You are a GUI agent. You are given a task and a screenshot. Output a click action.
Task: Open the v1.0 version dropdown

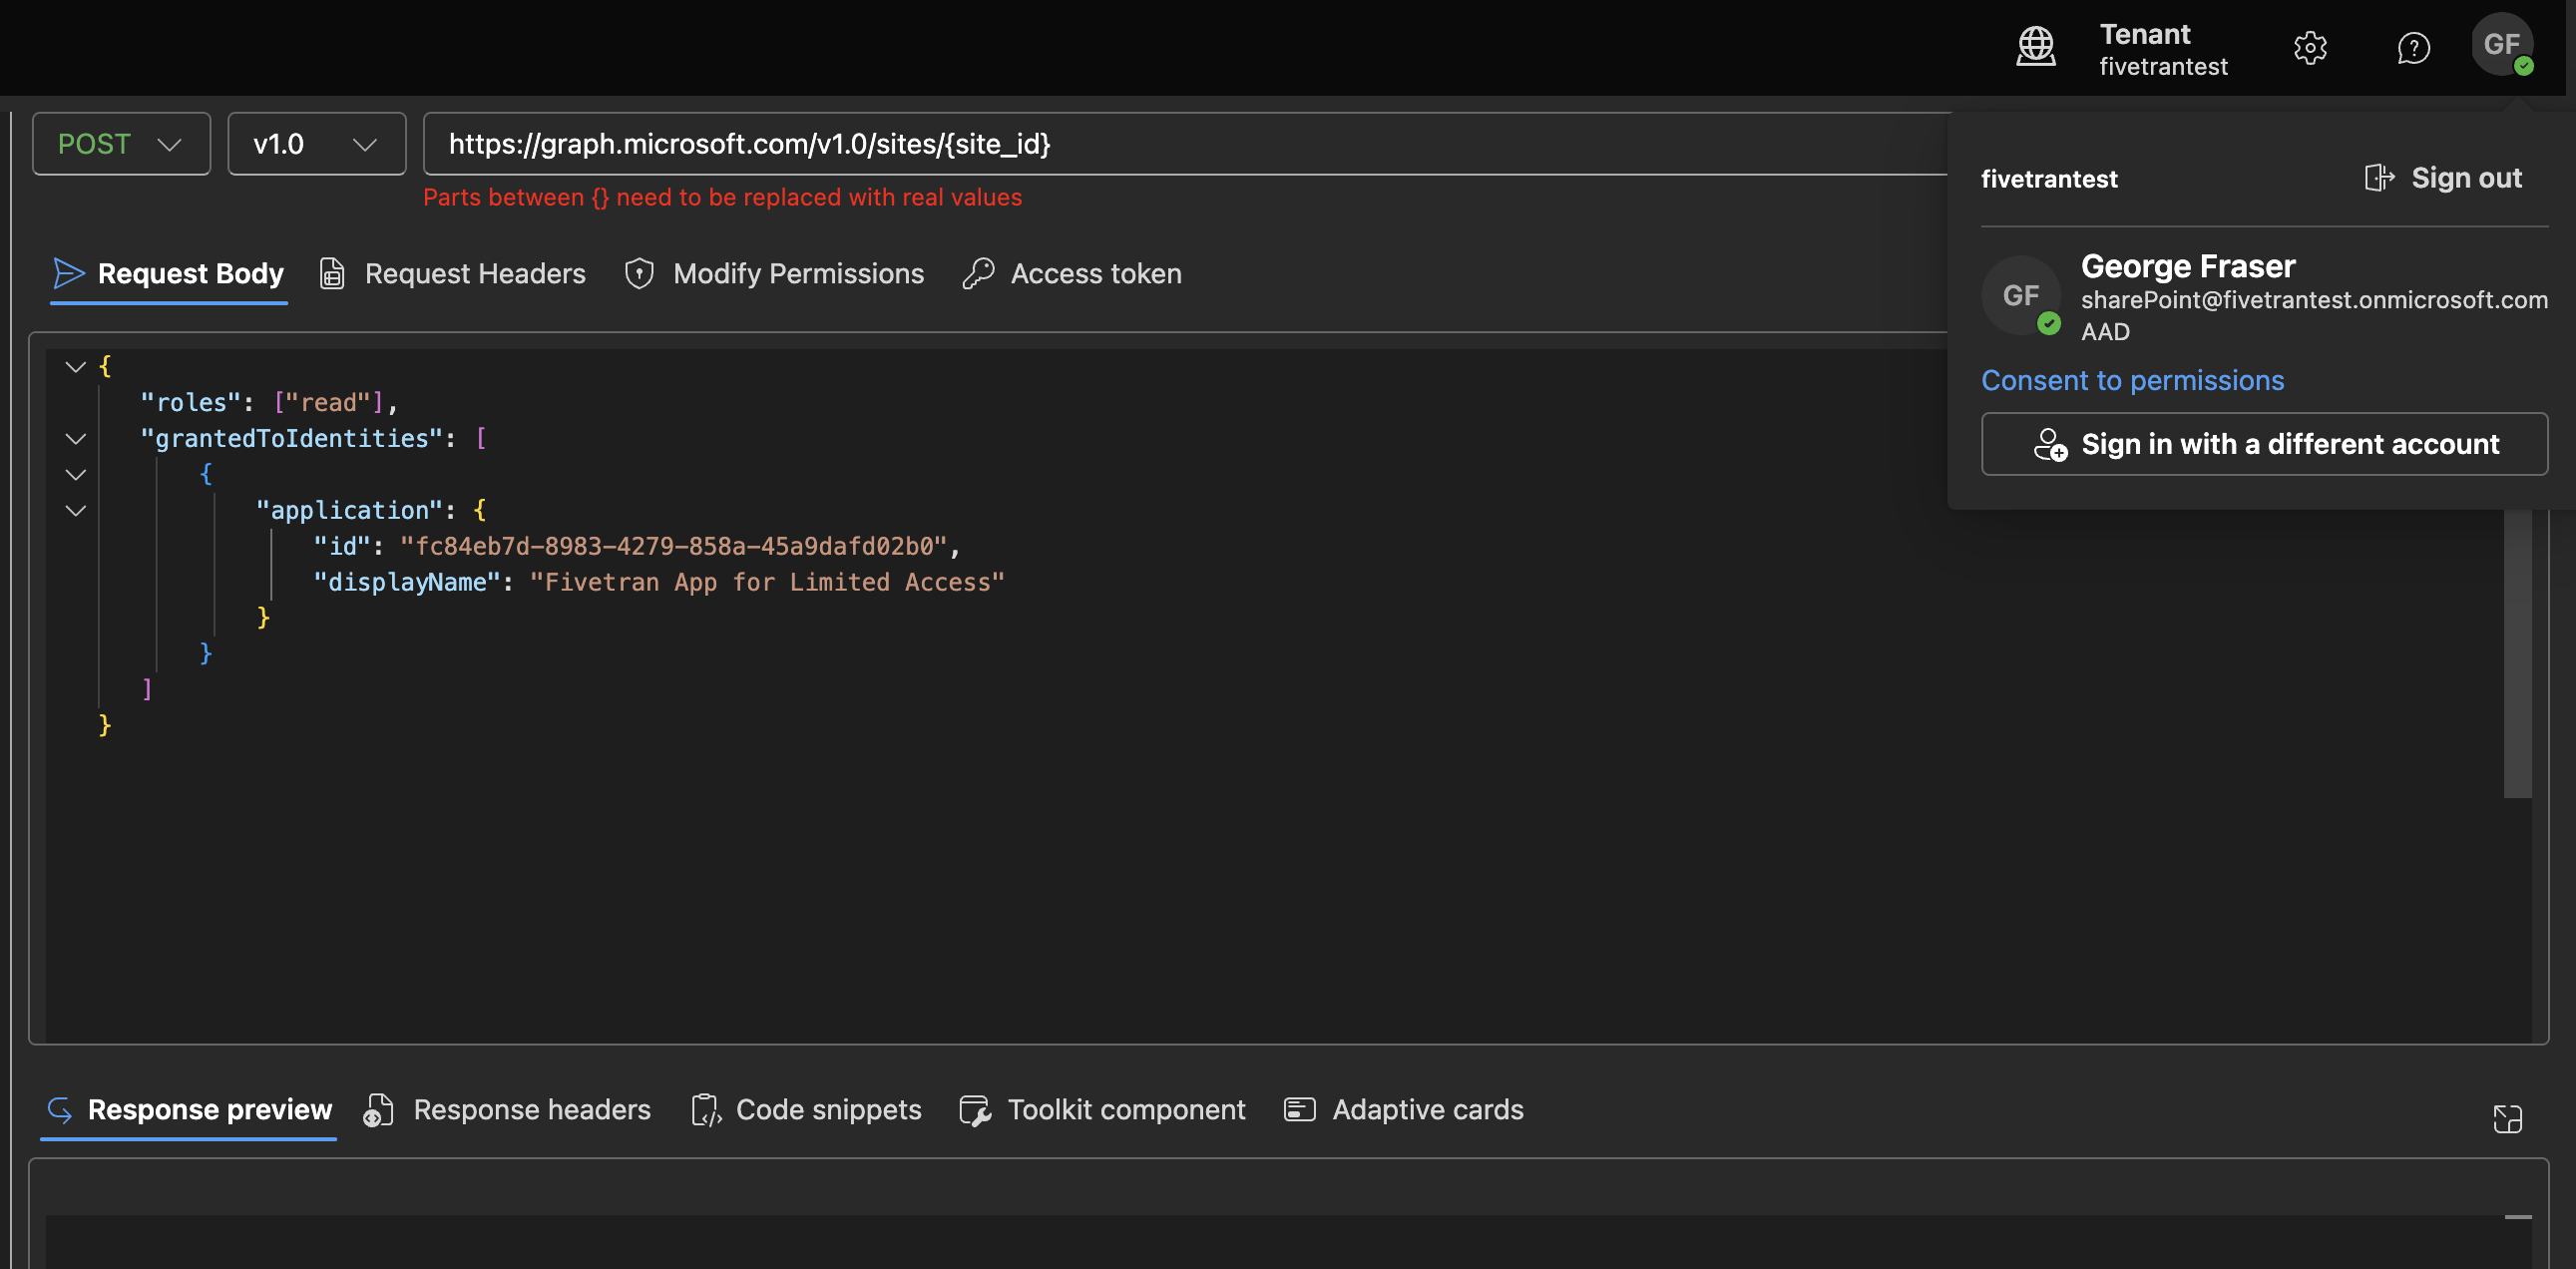point(316,144)
